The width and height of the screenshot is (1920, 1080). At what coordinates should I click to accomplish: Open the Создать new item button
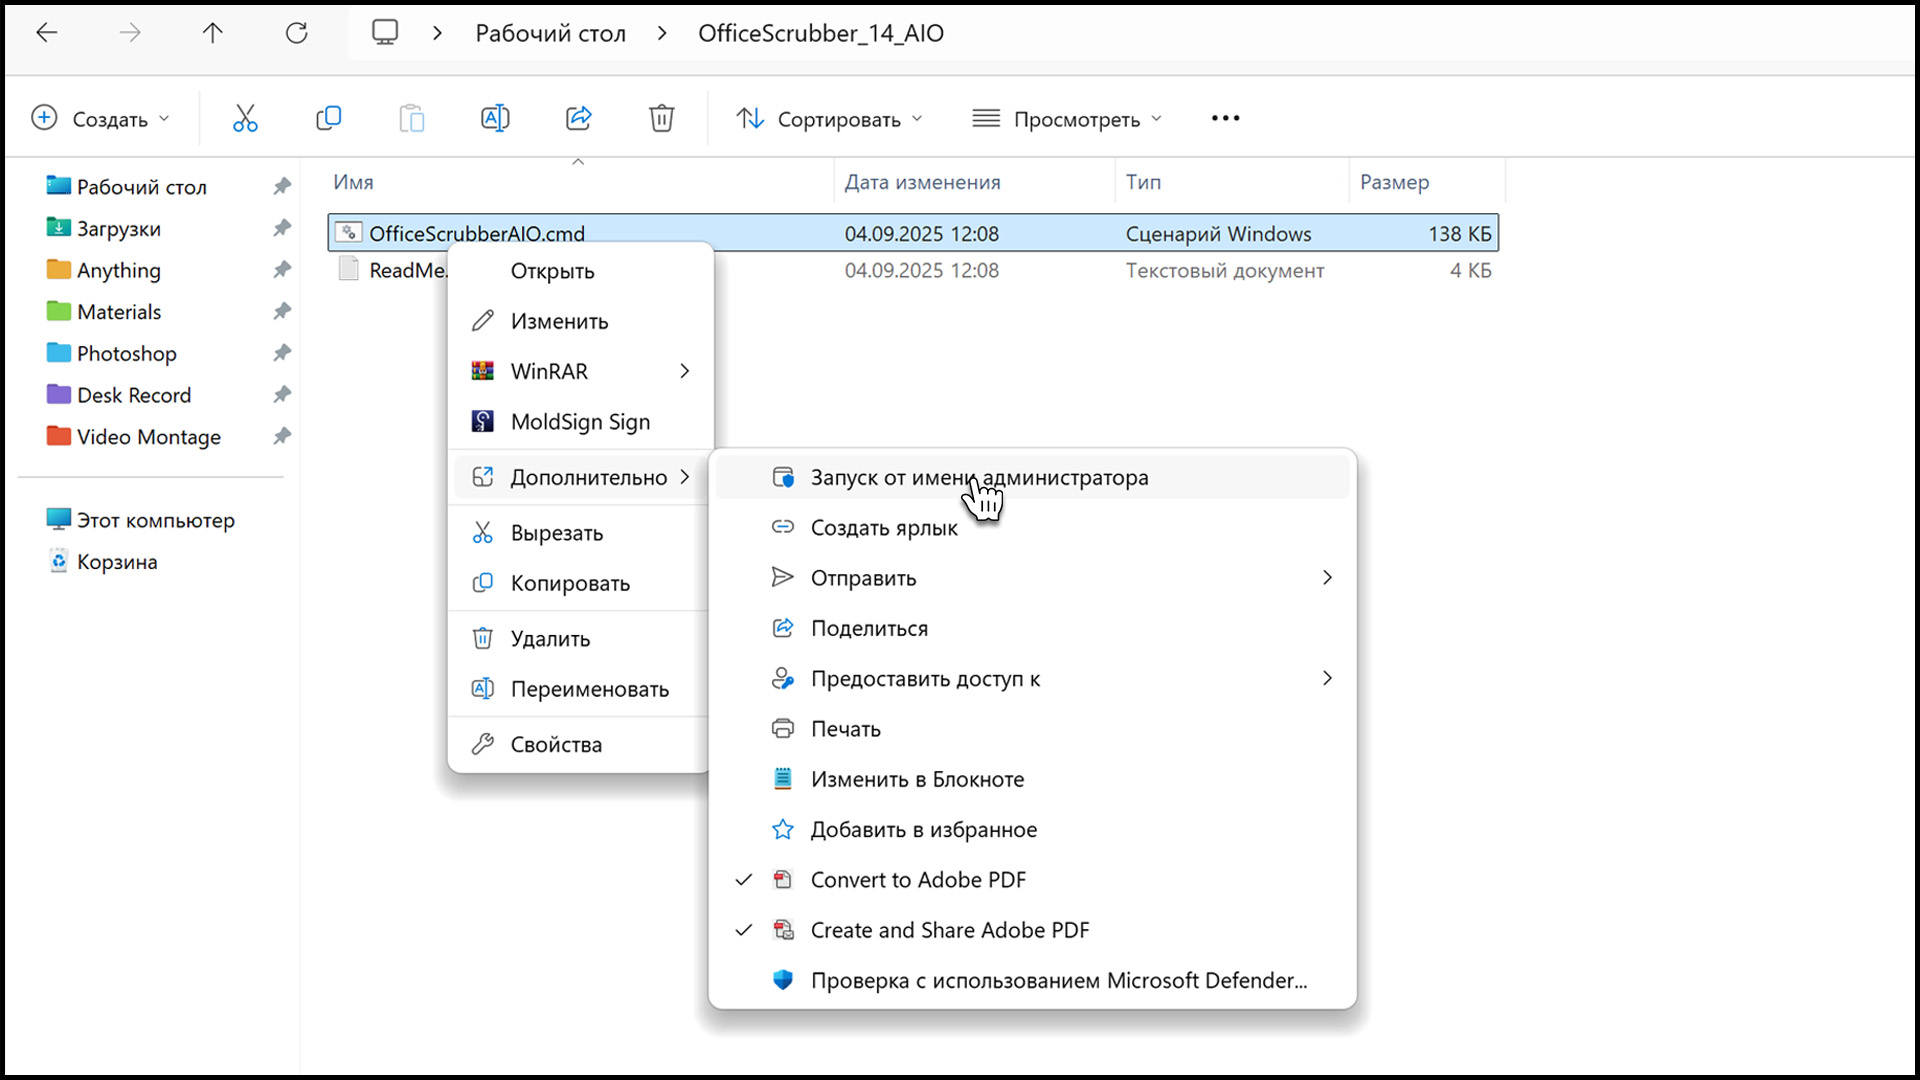click(100, 119)
